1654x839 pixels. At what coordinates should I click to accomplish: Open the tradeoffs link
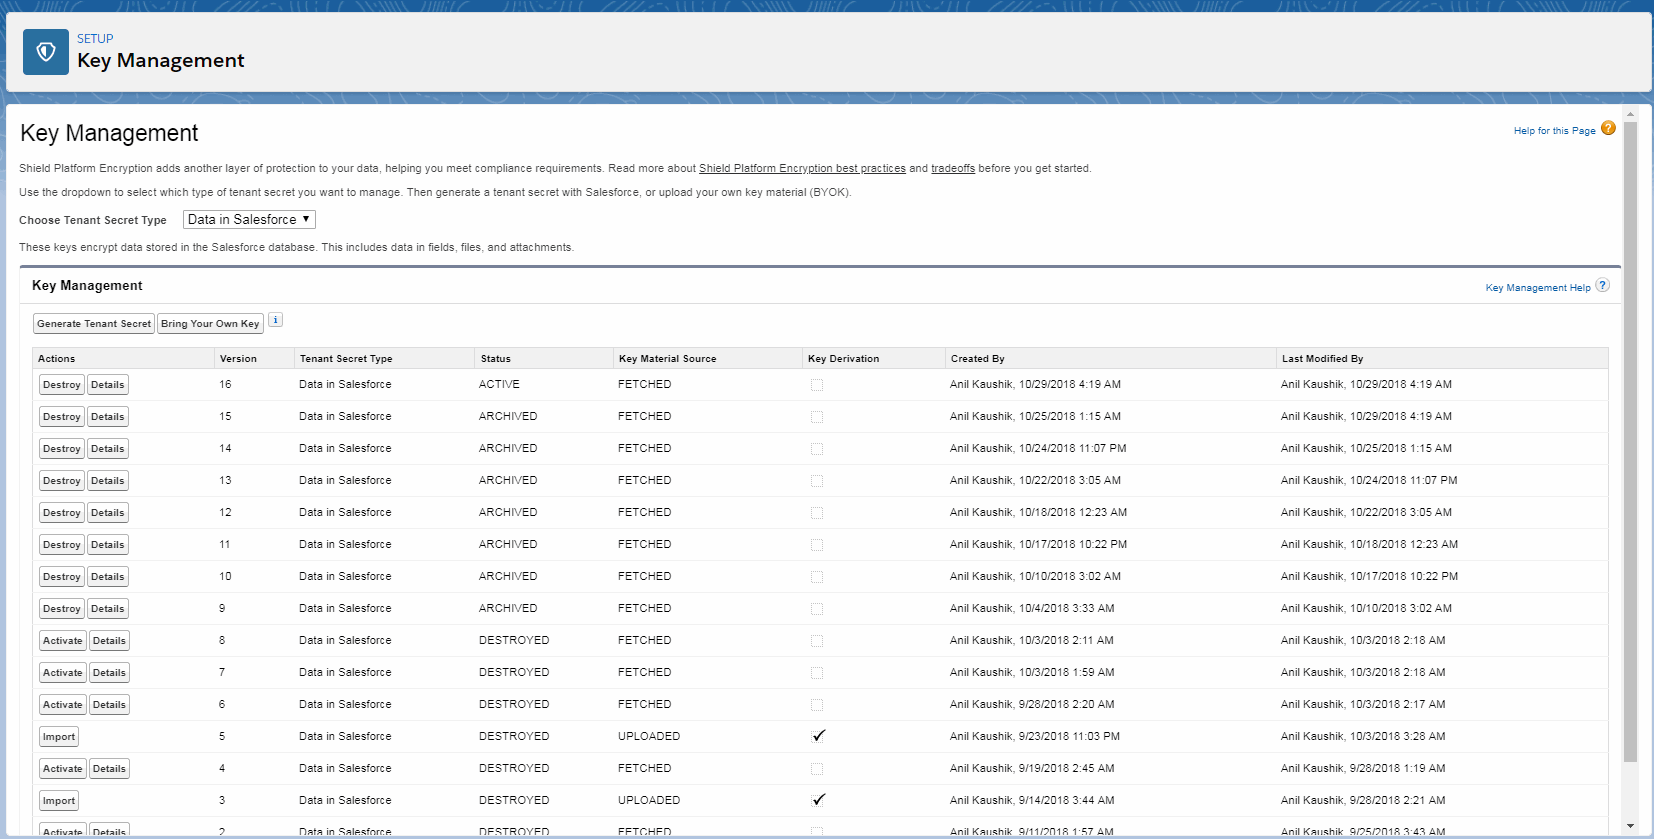(952, 169)
